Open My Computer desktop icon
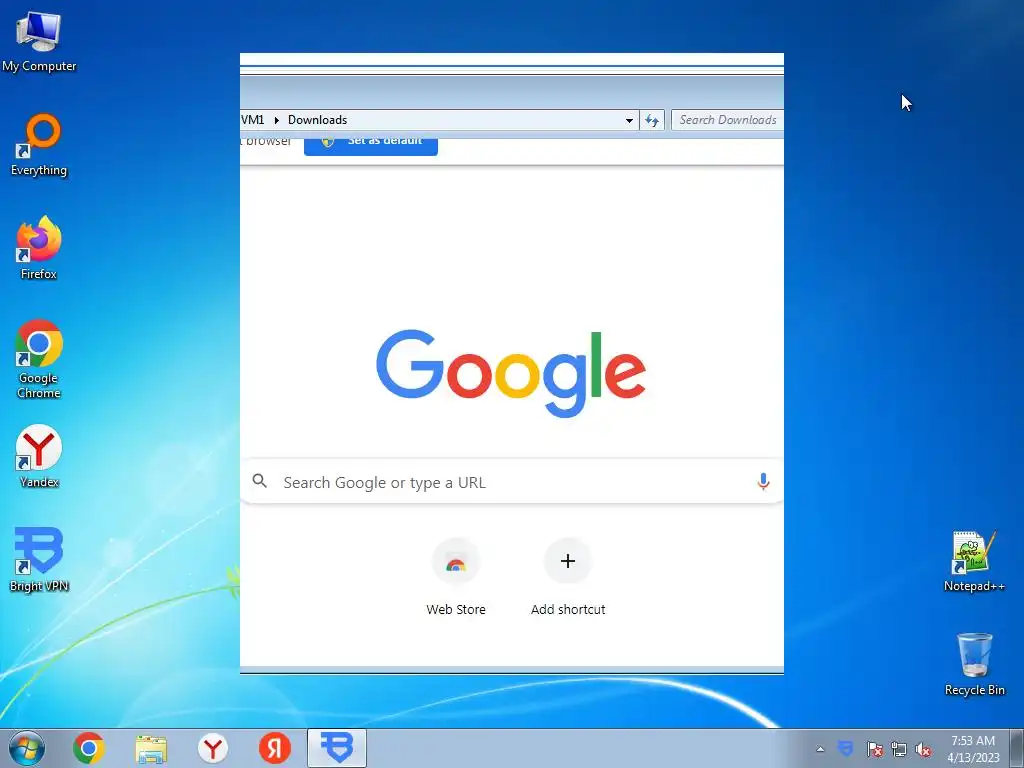 tap(39, 40)
